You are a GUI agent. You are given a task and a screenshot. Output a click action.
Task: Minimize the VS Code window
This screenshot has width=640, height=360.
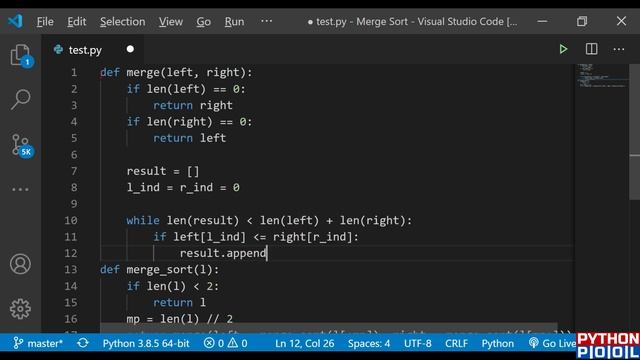tap(542, 21)
